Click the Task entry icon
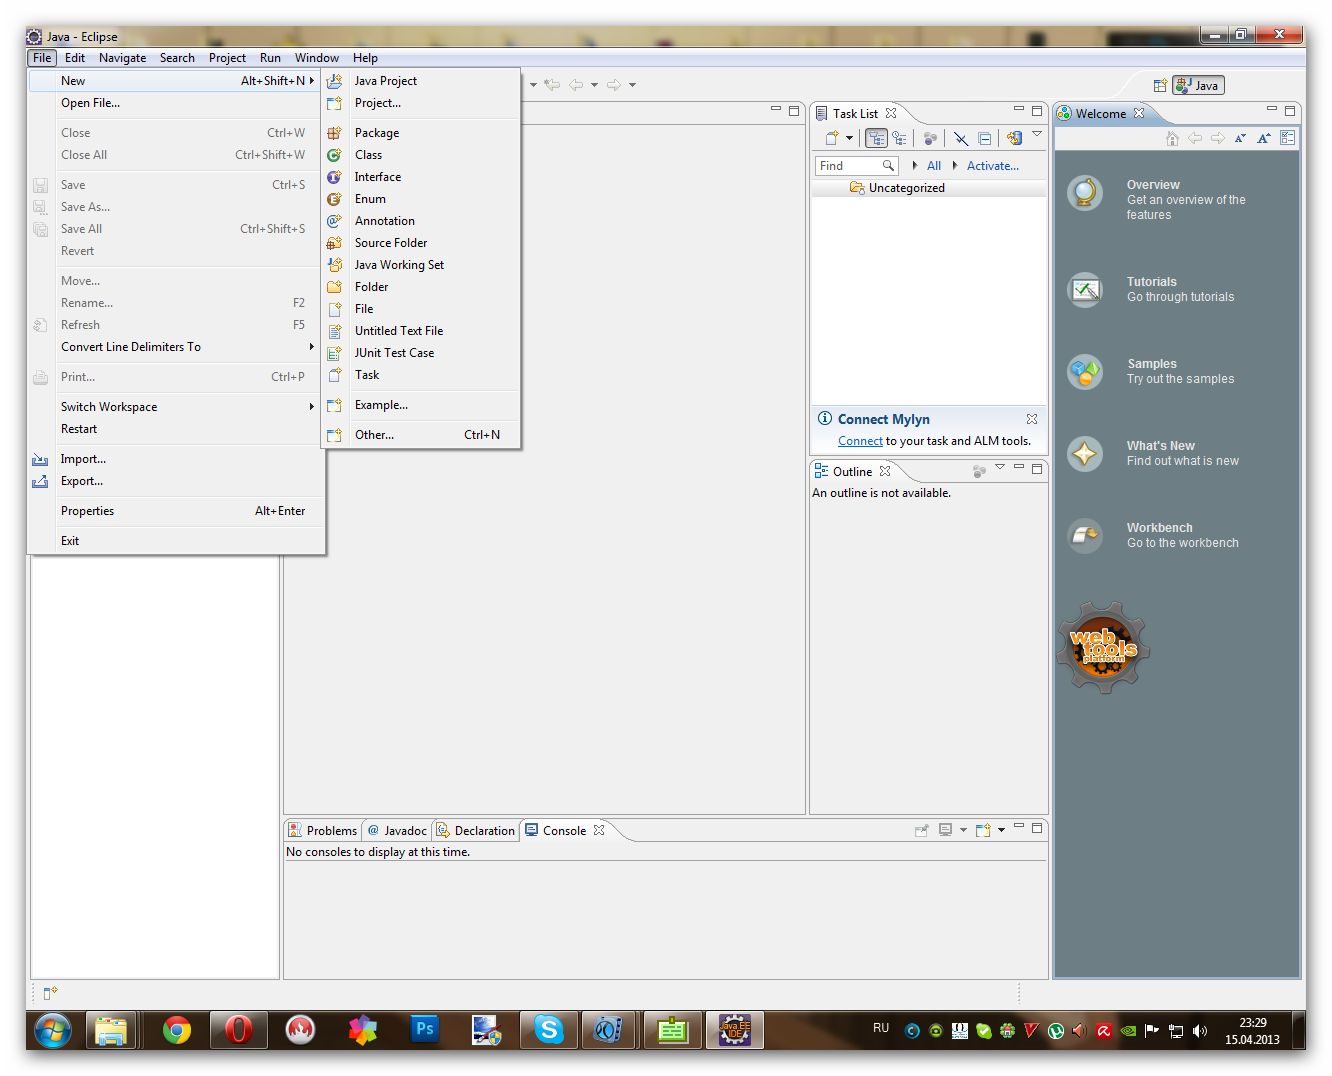This screenshot has width=1332, height=1076. (x=335, y=375)
